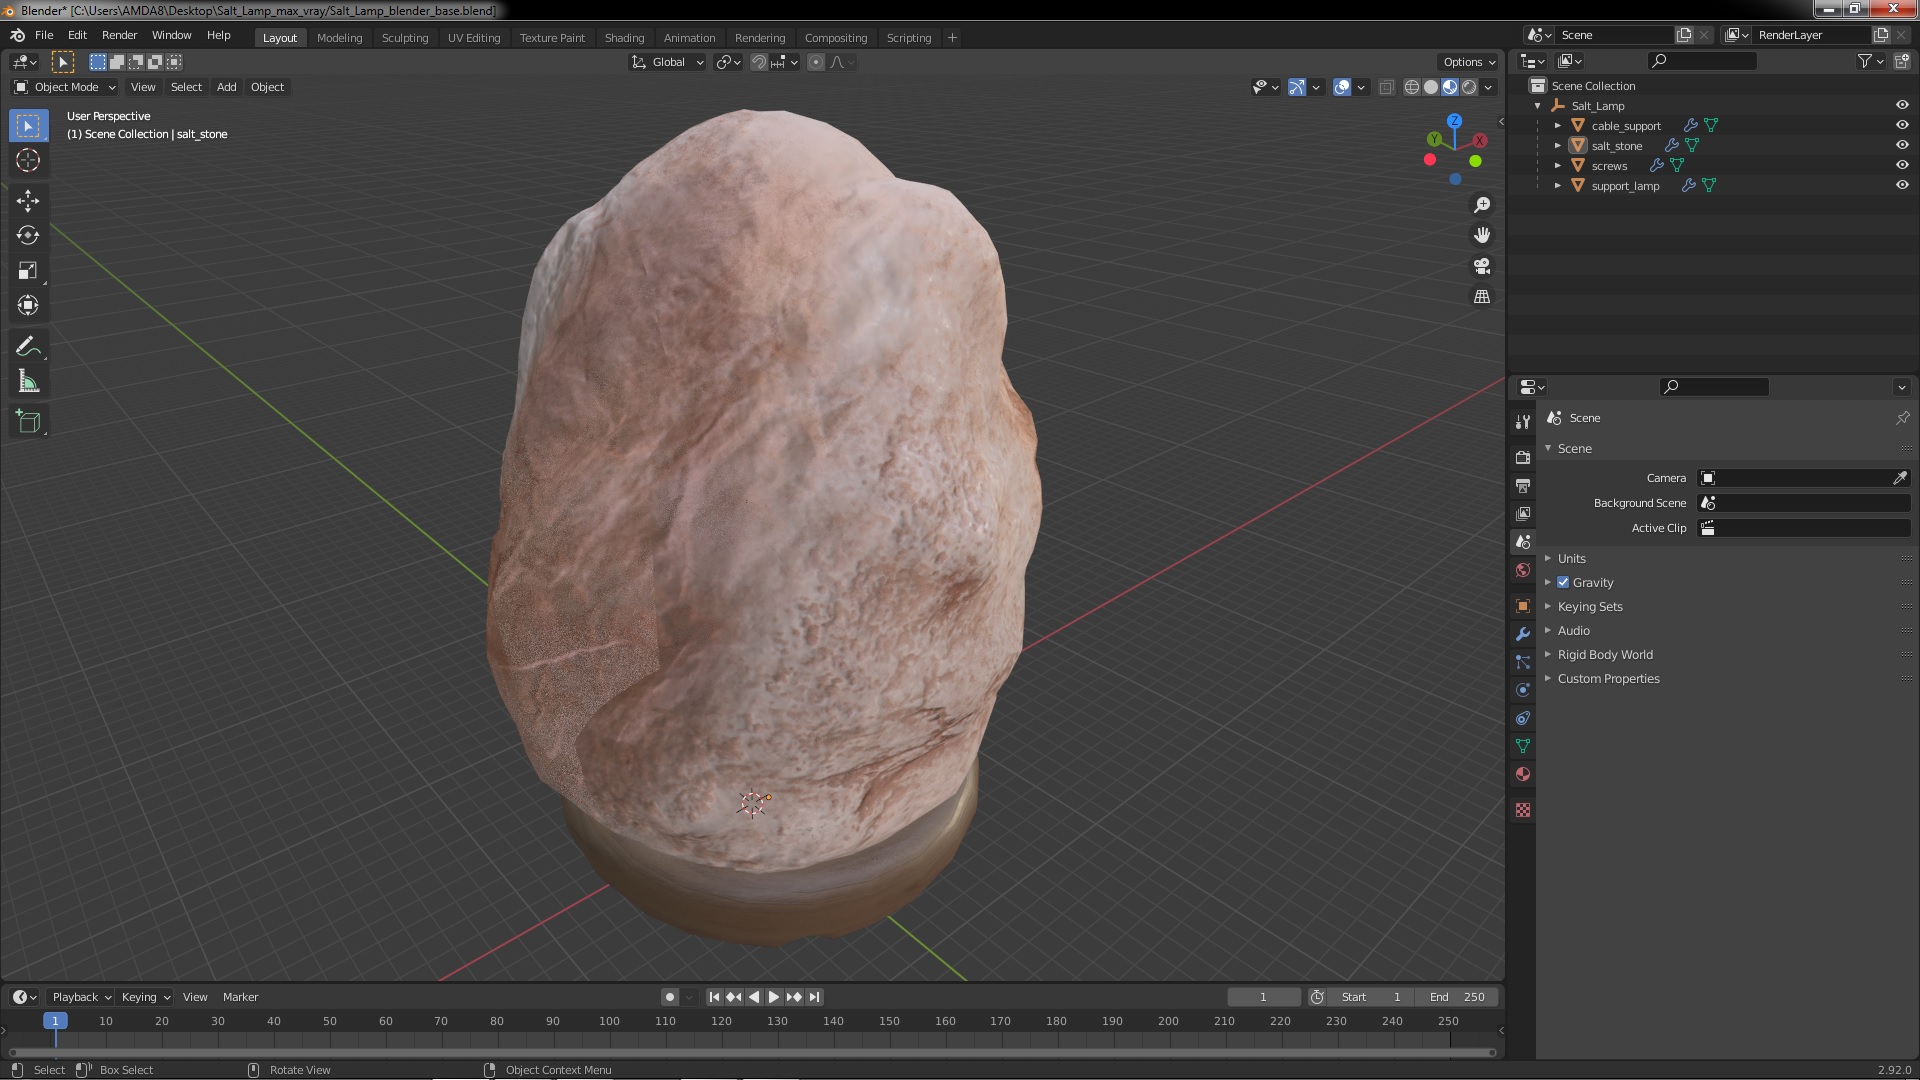Expand screws in outliner
1920x1080 pixels.
coord(1557,165)
